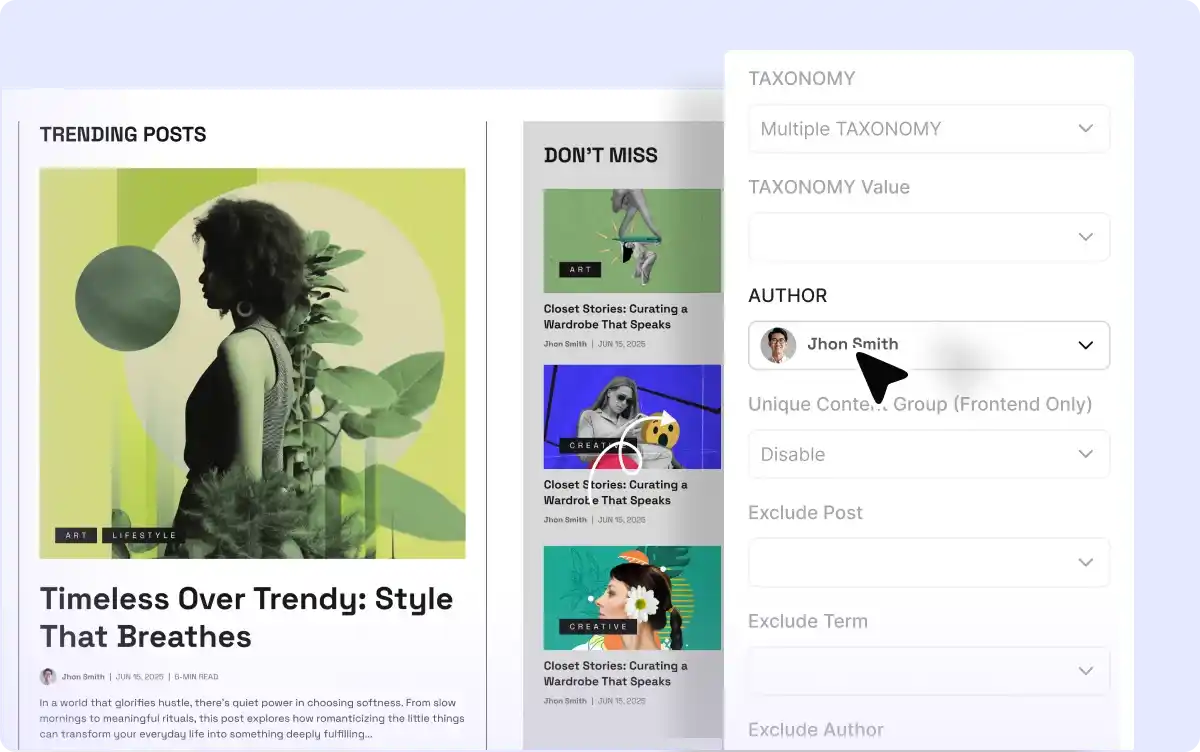
Task: Click the author avatar under the trending post title
Action: (48, 677)
